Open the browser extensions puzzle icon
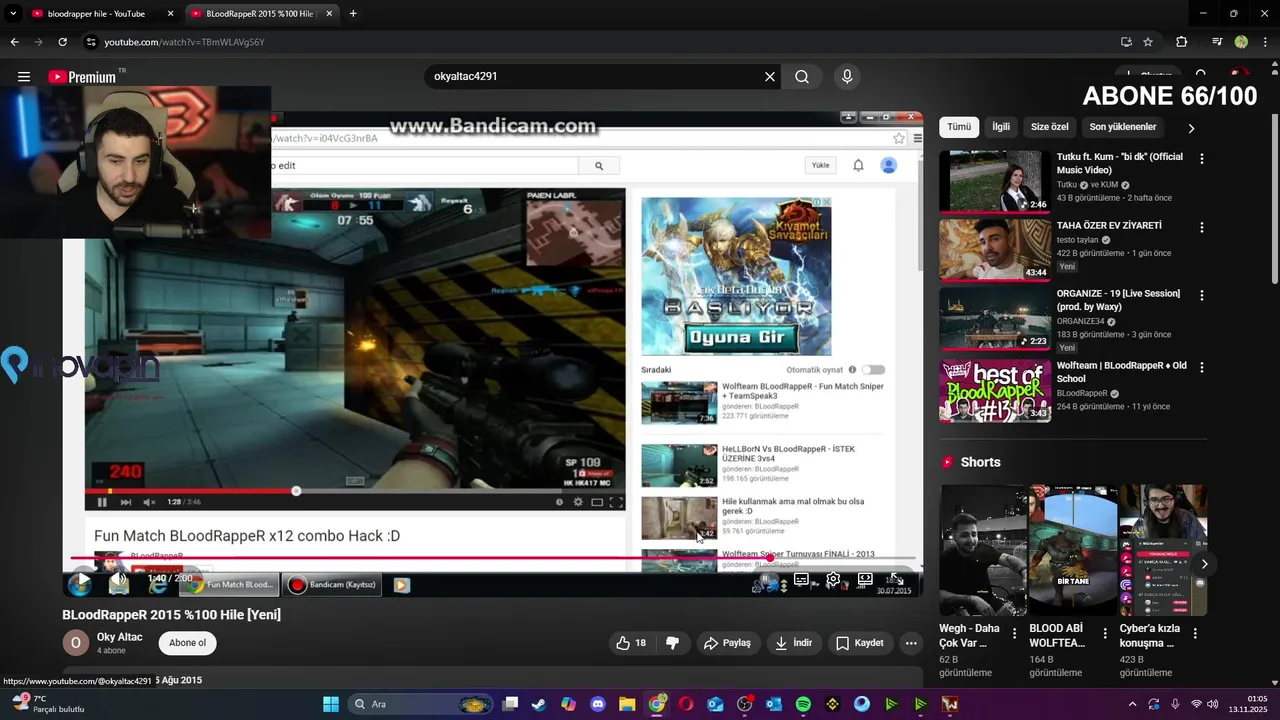 coord(1181,42)
